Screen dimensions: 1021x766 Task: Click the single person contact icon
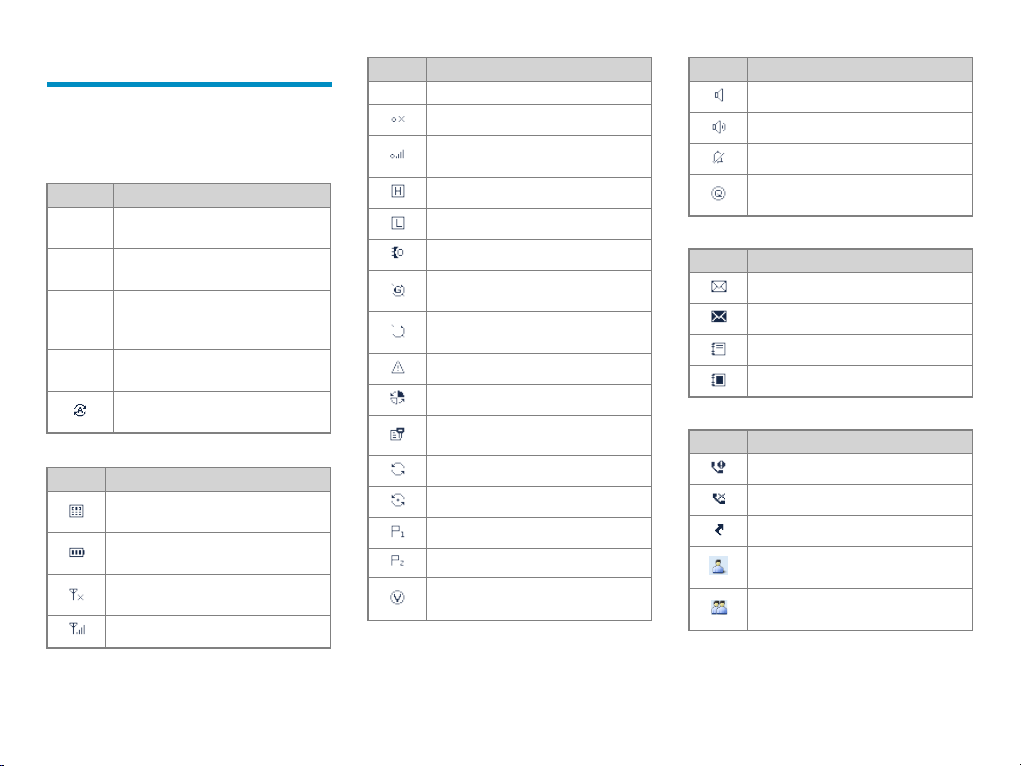[718, 565]
